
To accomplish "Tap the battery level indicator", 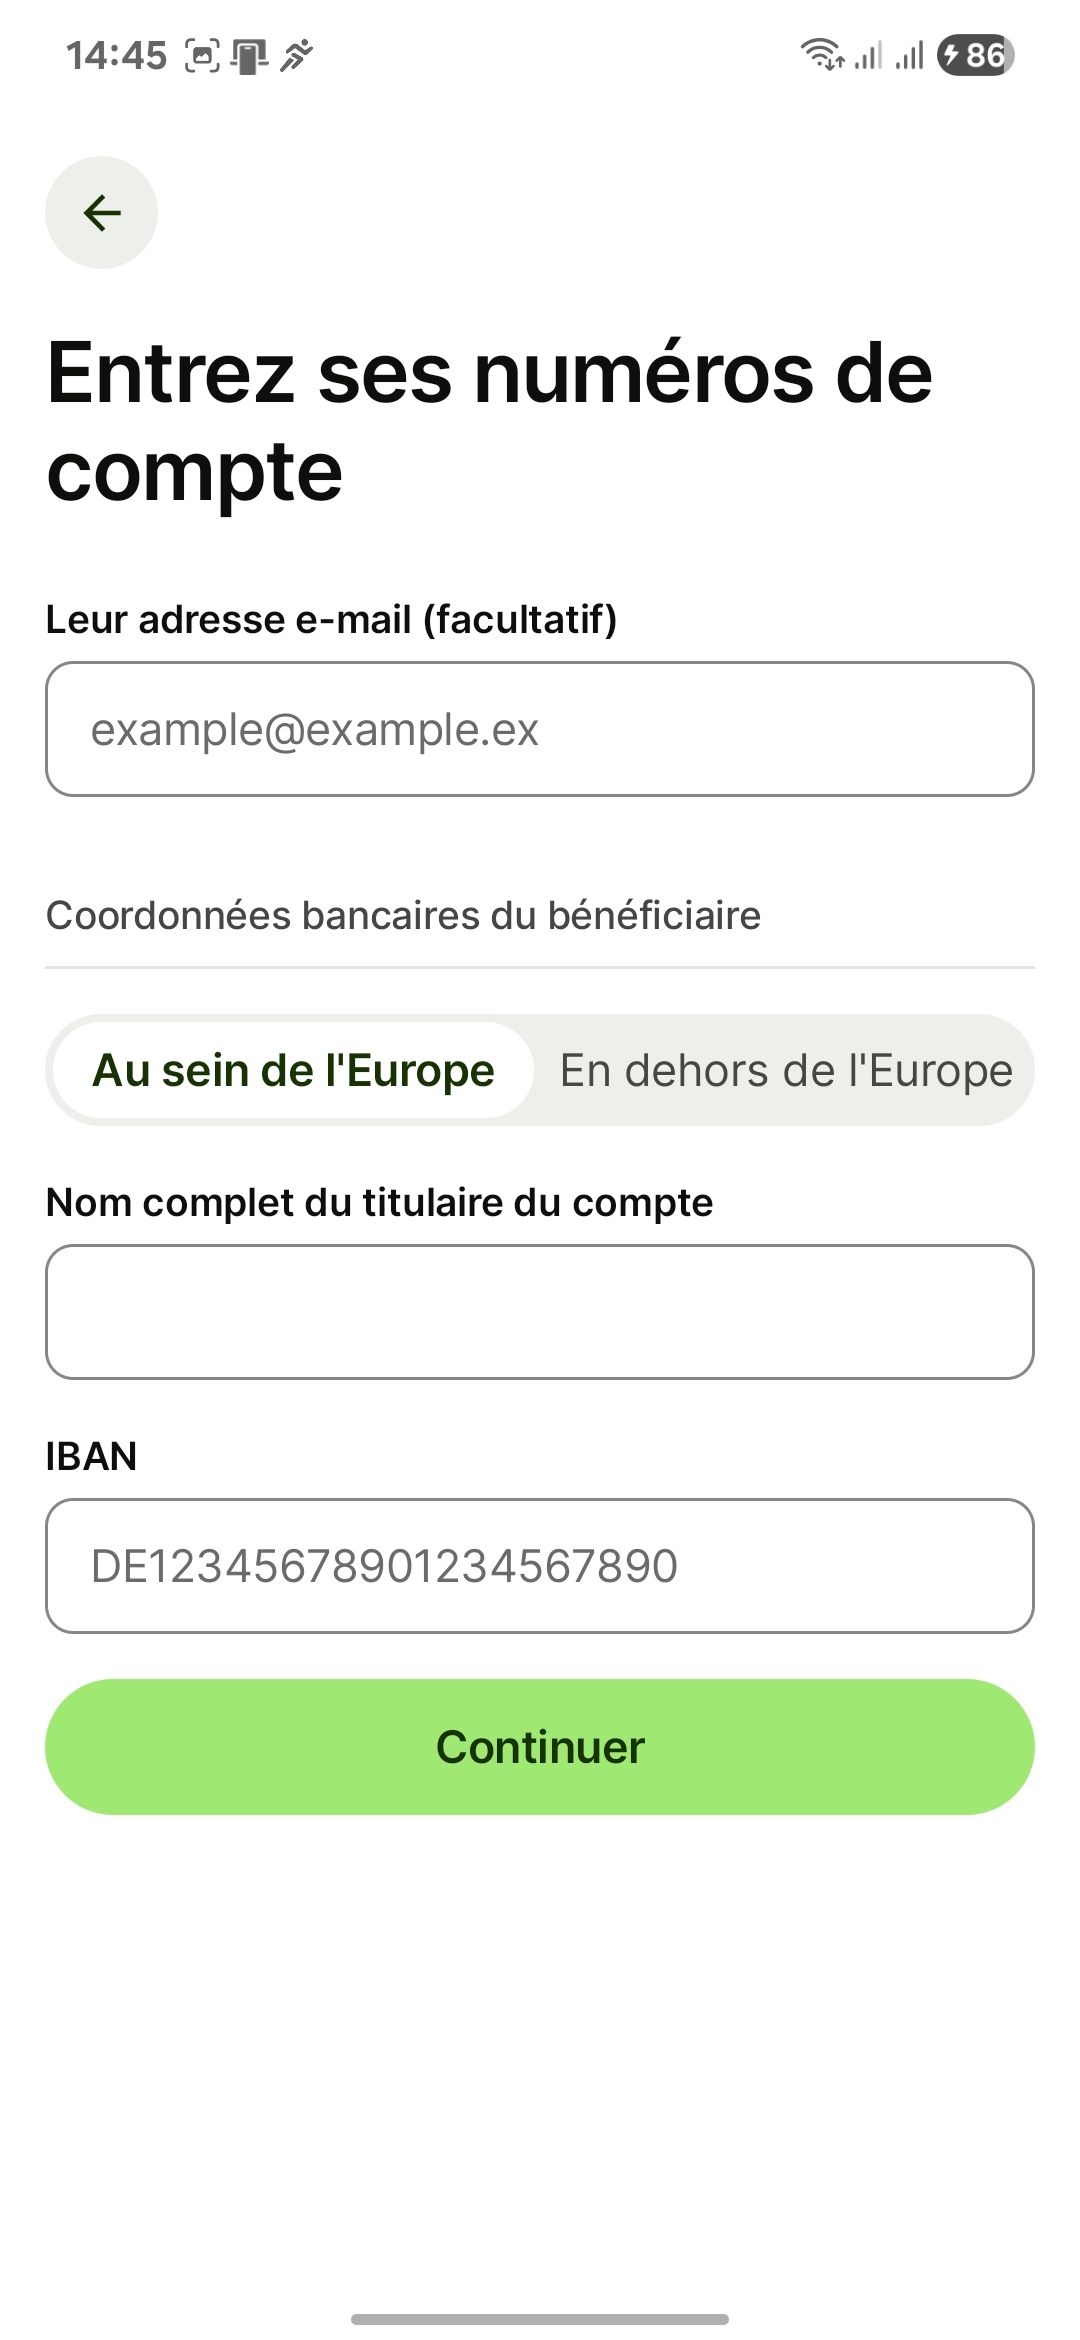I will [x=975, y=54].
